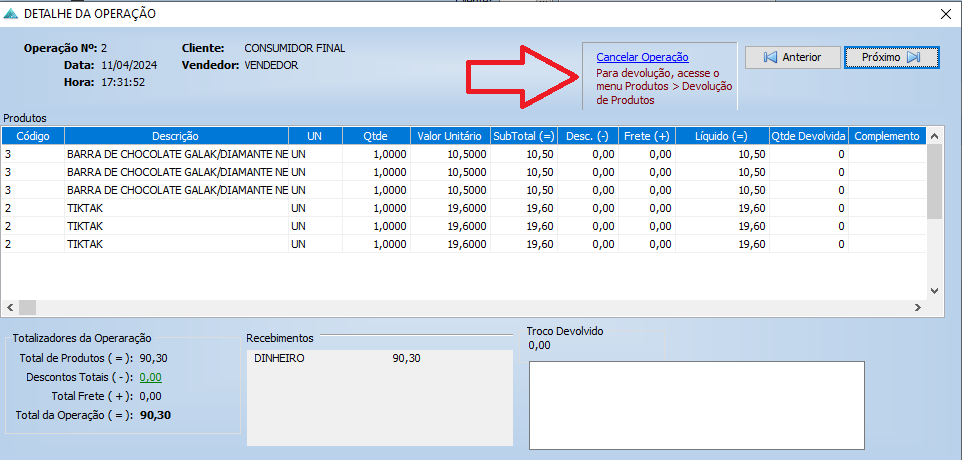Click the Desc. (-) column header
962x460 pixels.
click(588, 136)
